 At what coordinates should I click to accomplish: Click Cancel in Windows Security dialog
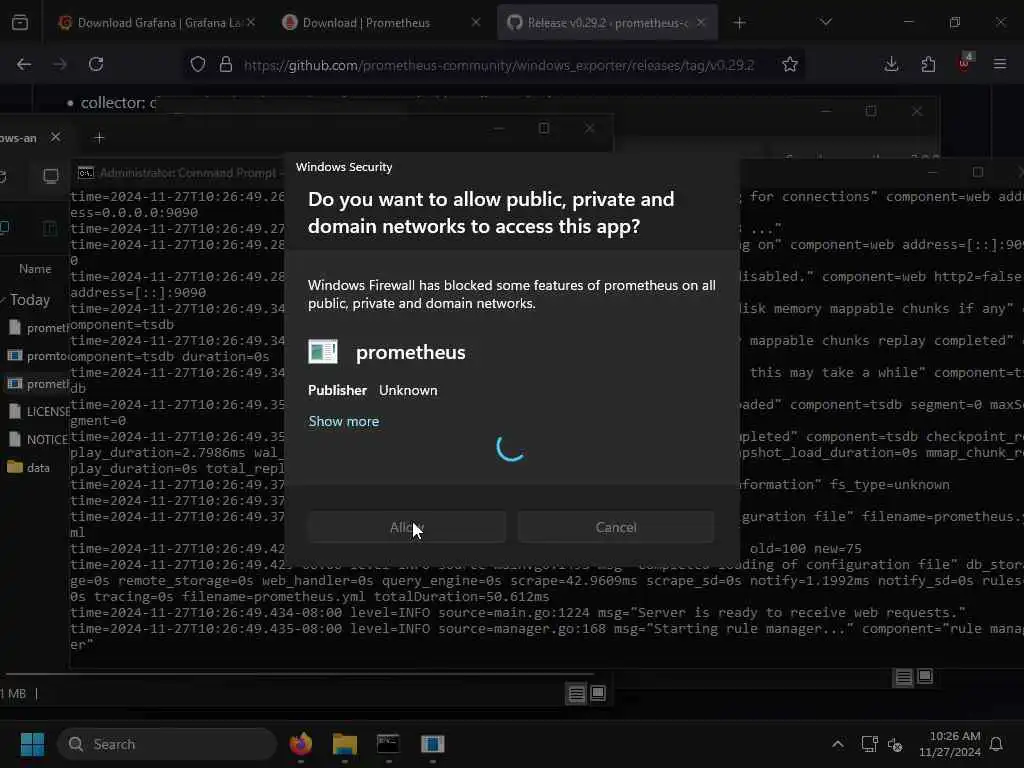(x=616, y=527)
